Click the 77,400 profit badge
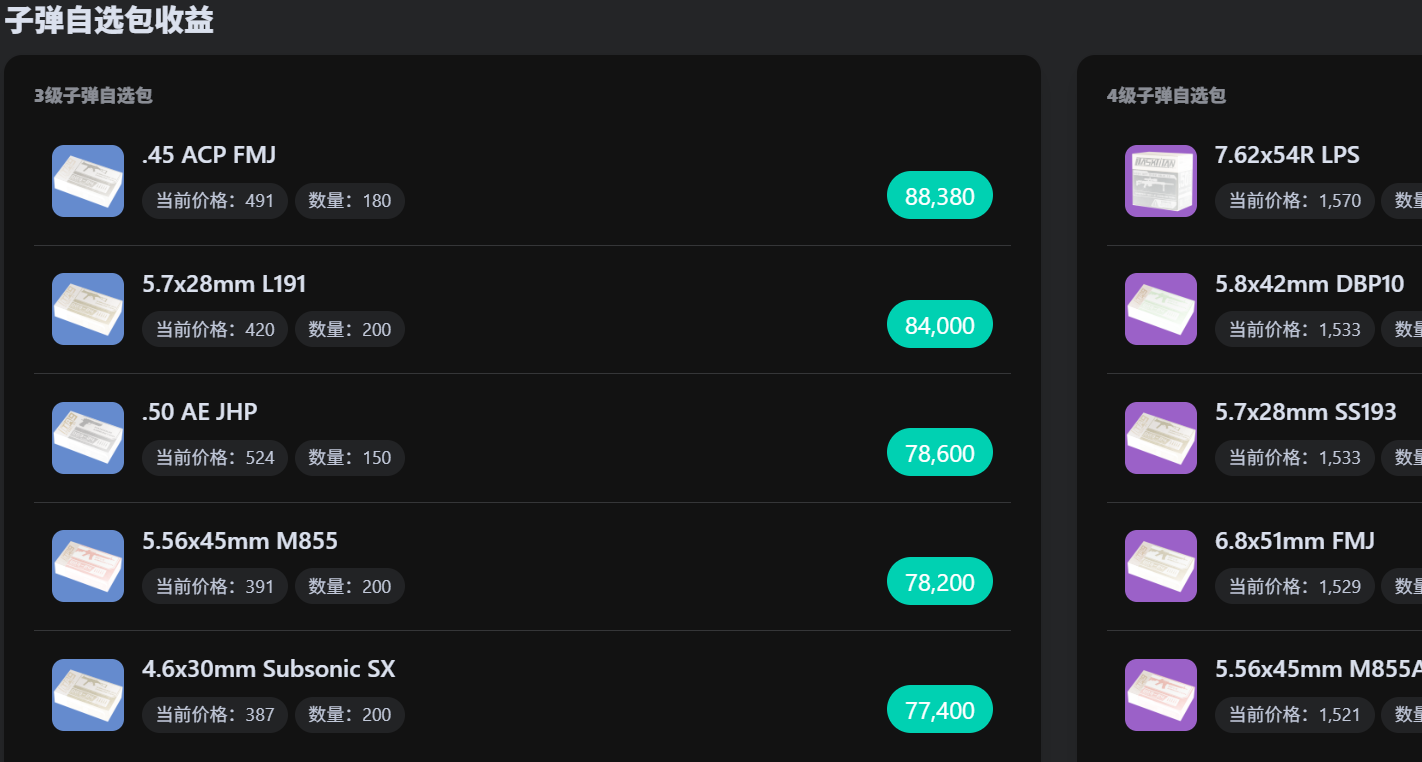 coord(939,710)
